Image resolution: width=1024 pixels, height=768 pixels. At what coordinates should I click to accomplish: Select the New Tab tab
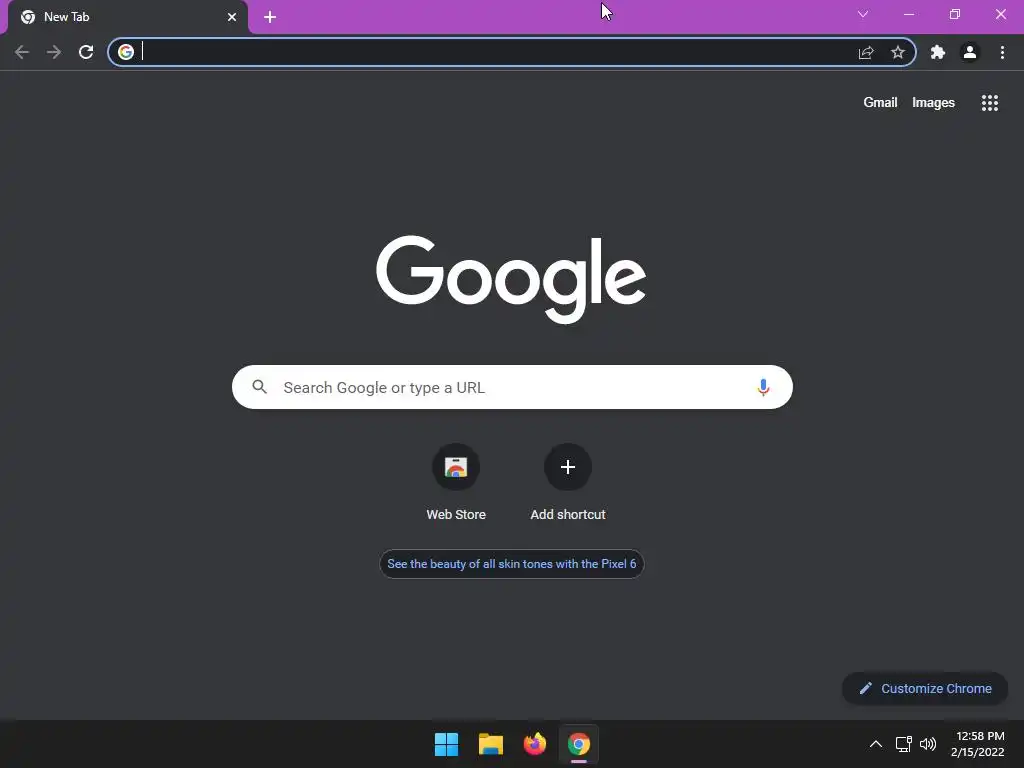point(128,17)
